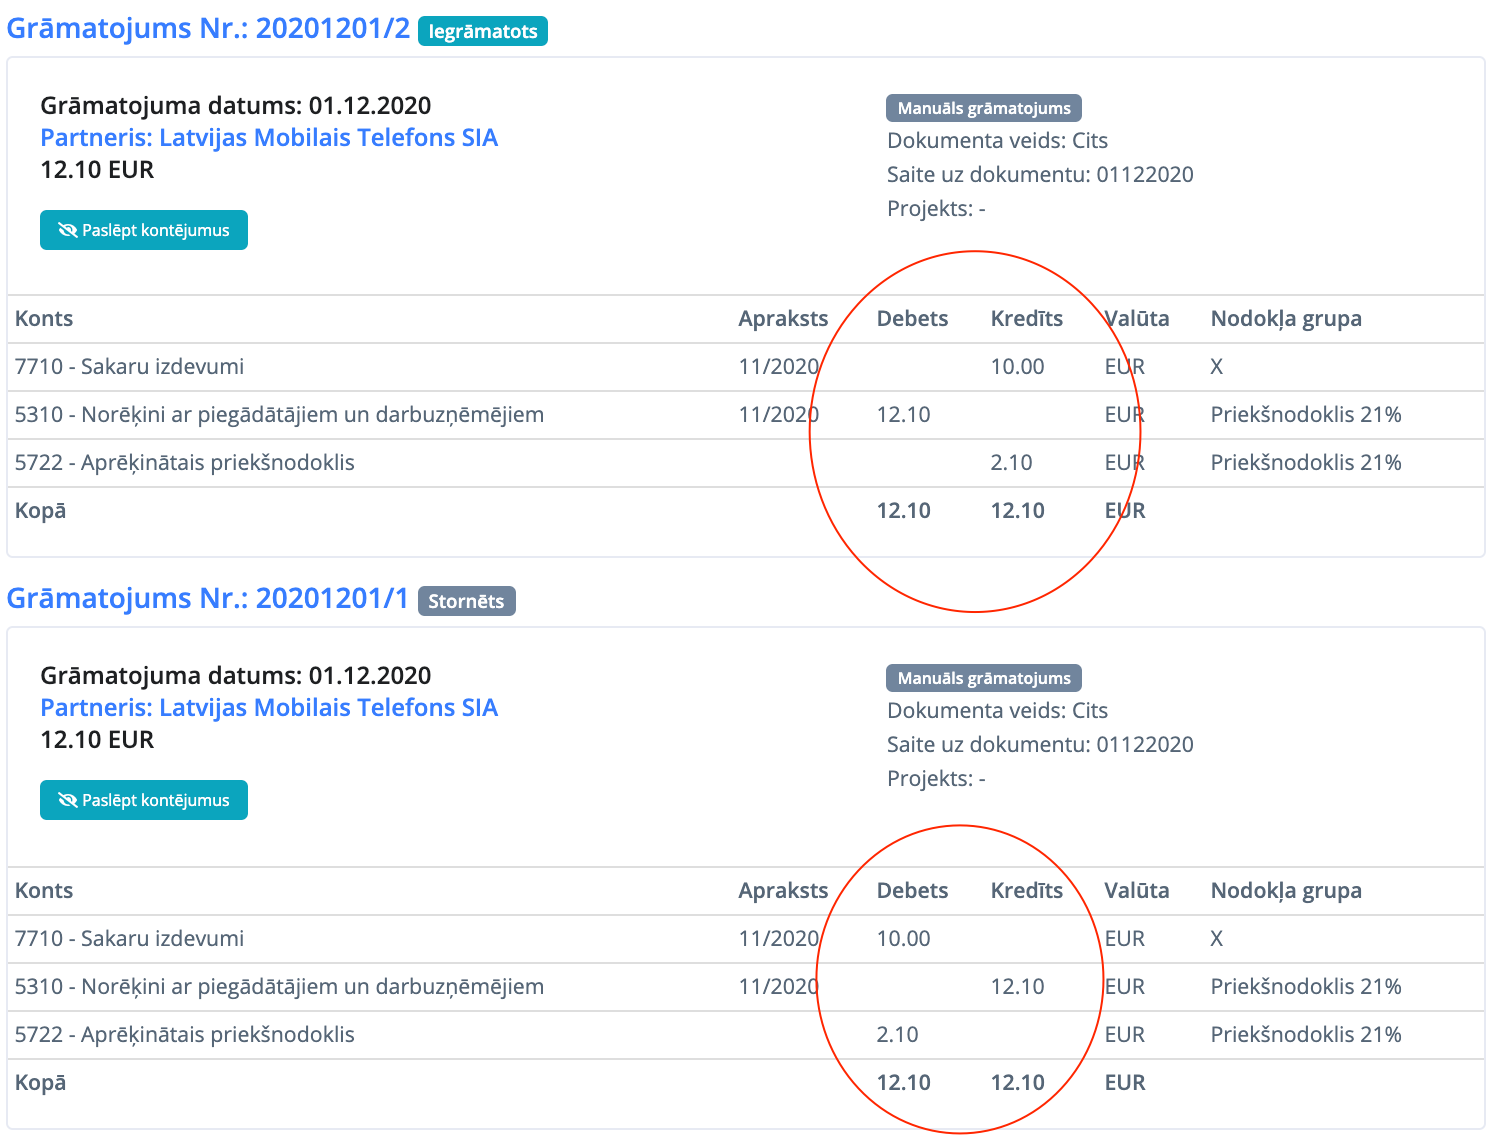Hide postings with Paslēpt kontējumus in entry 20201201/1
Viewport: 1490px width, 1144px height.
click(x=144, y=800)
